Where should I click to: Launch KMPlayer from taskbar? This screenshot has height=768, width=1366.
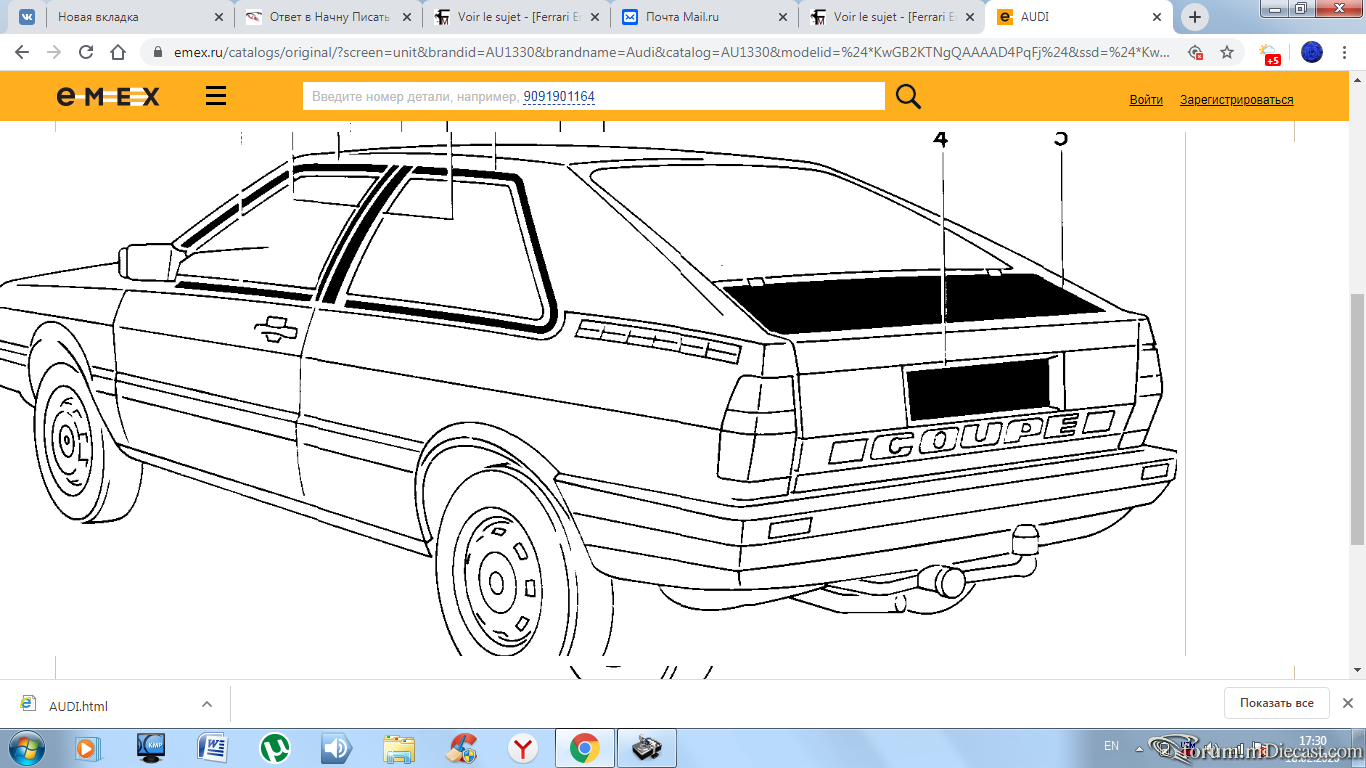click(x=151, y=747)
